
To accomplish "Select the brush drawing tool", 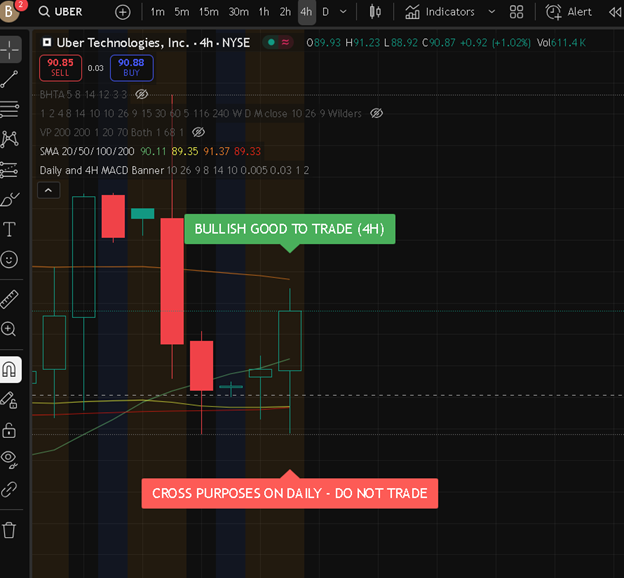I will [10, 199].
